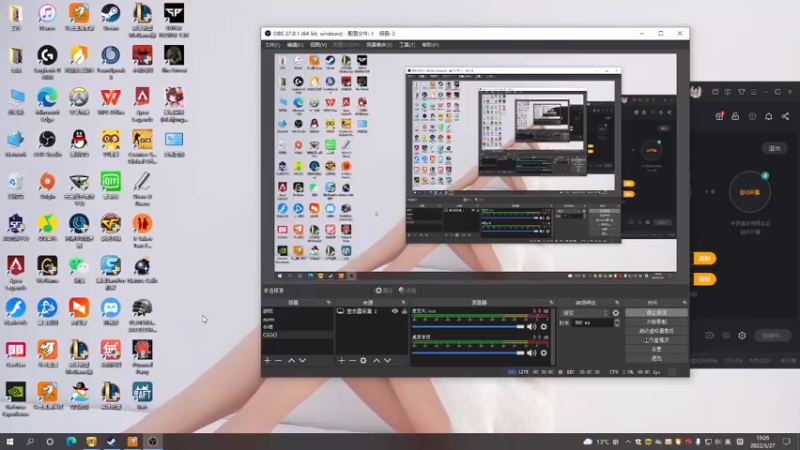Open desktop audio track settings gear
The width and height of the screenshot is (800, 450).
coord(544,353)
